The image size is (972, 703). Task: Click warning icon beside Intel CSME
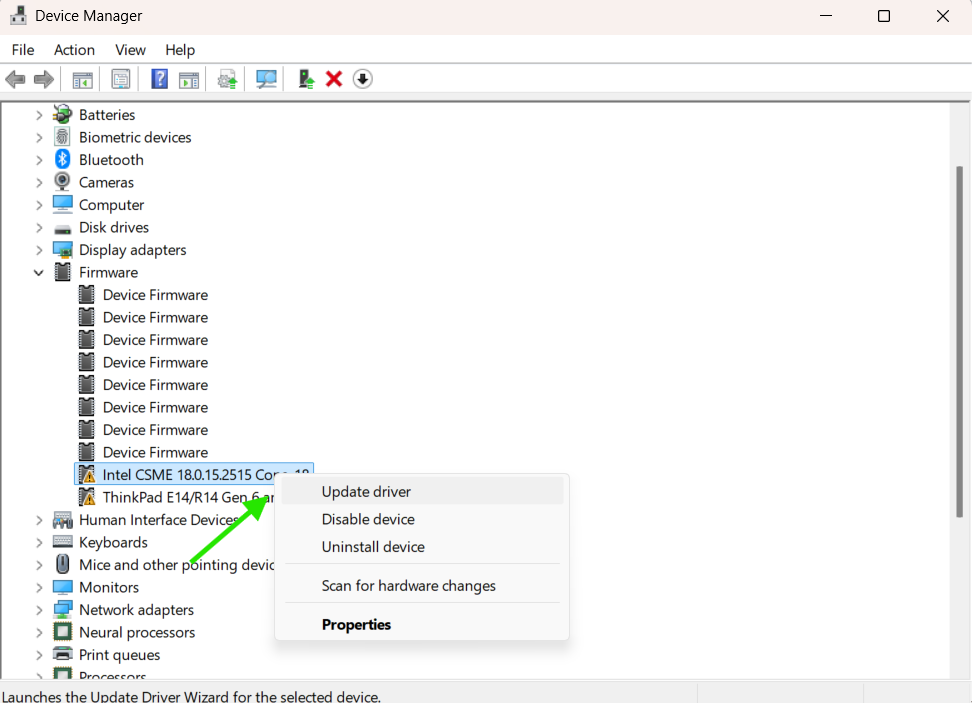pyautogui.click(x=87, y=474)
